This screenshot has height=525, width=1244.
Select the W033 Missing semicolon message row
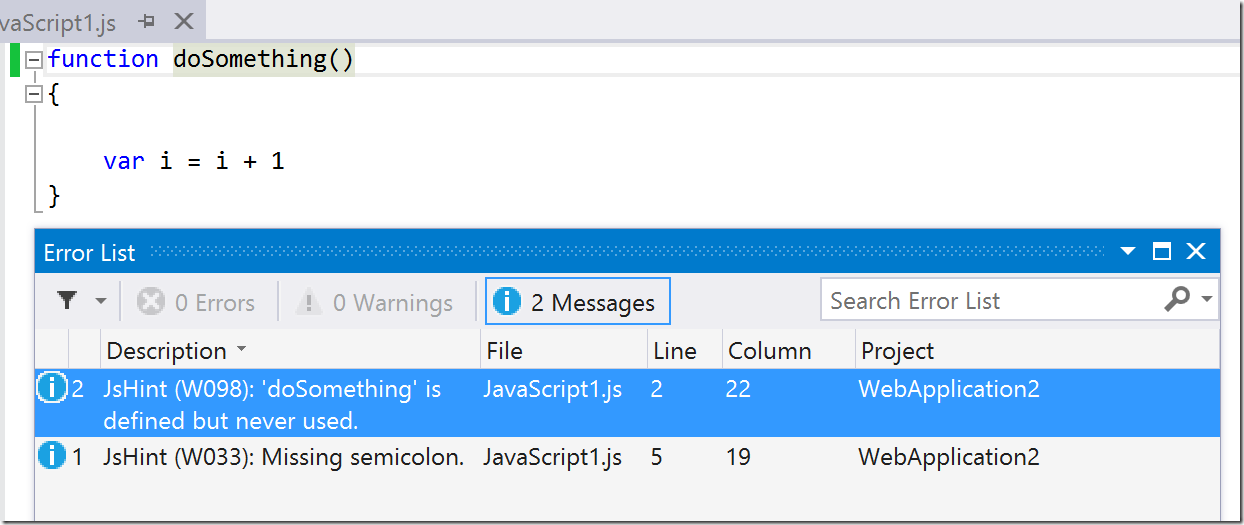(627, 457)
